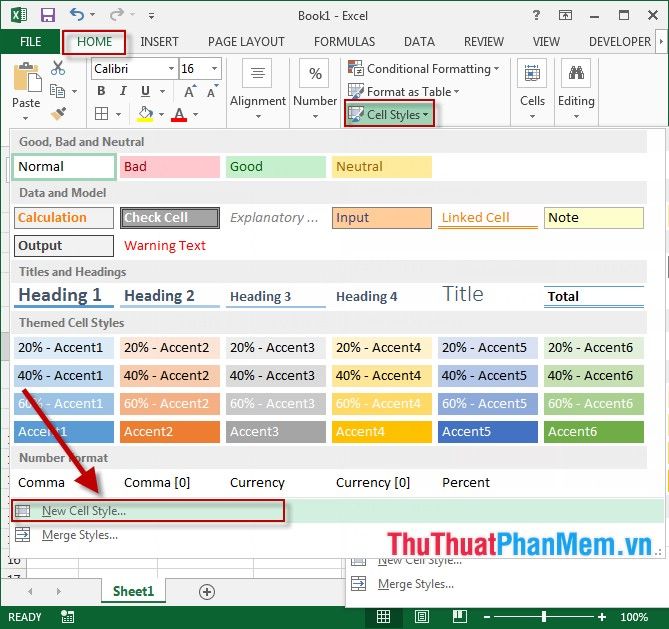669x629 pixels.
Task: Click the Increase Font Size icon
Action: [190, 91]
